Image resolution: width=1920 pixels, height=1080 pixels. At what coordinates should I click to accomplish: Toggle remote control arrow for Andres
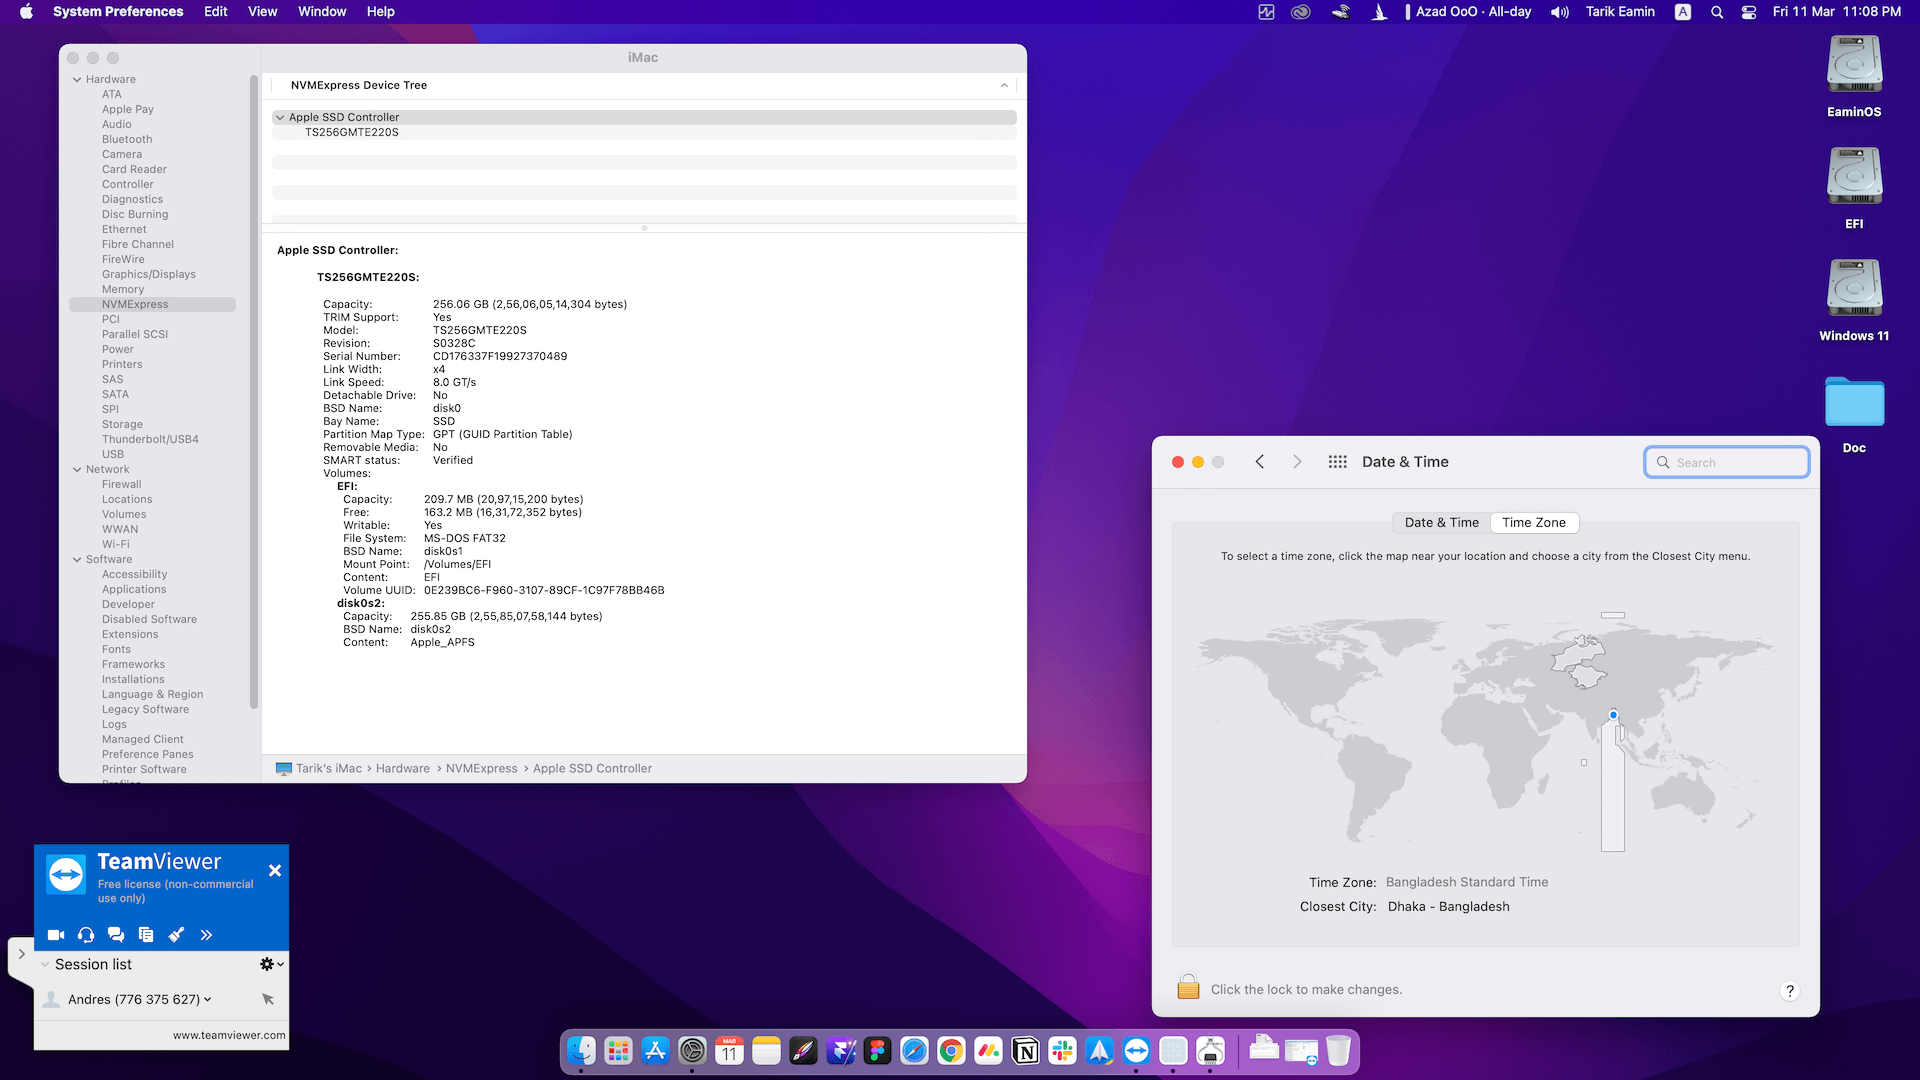pyautogui.click(x=267, y=999)
